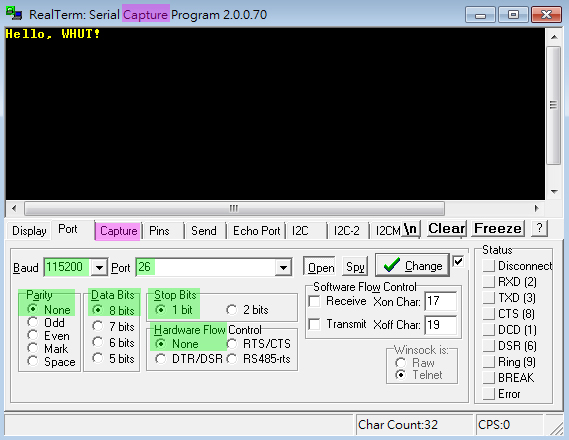
Task: Open the Capture tab
Action: pos(118,231)
